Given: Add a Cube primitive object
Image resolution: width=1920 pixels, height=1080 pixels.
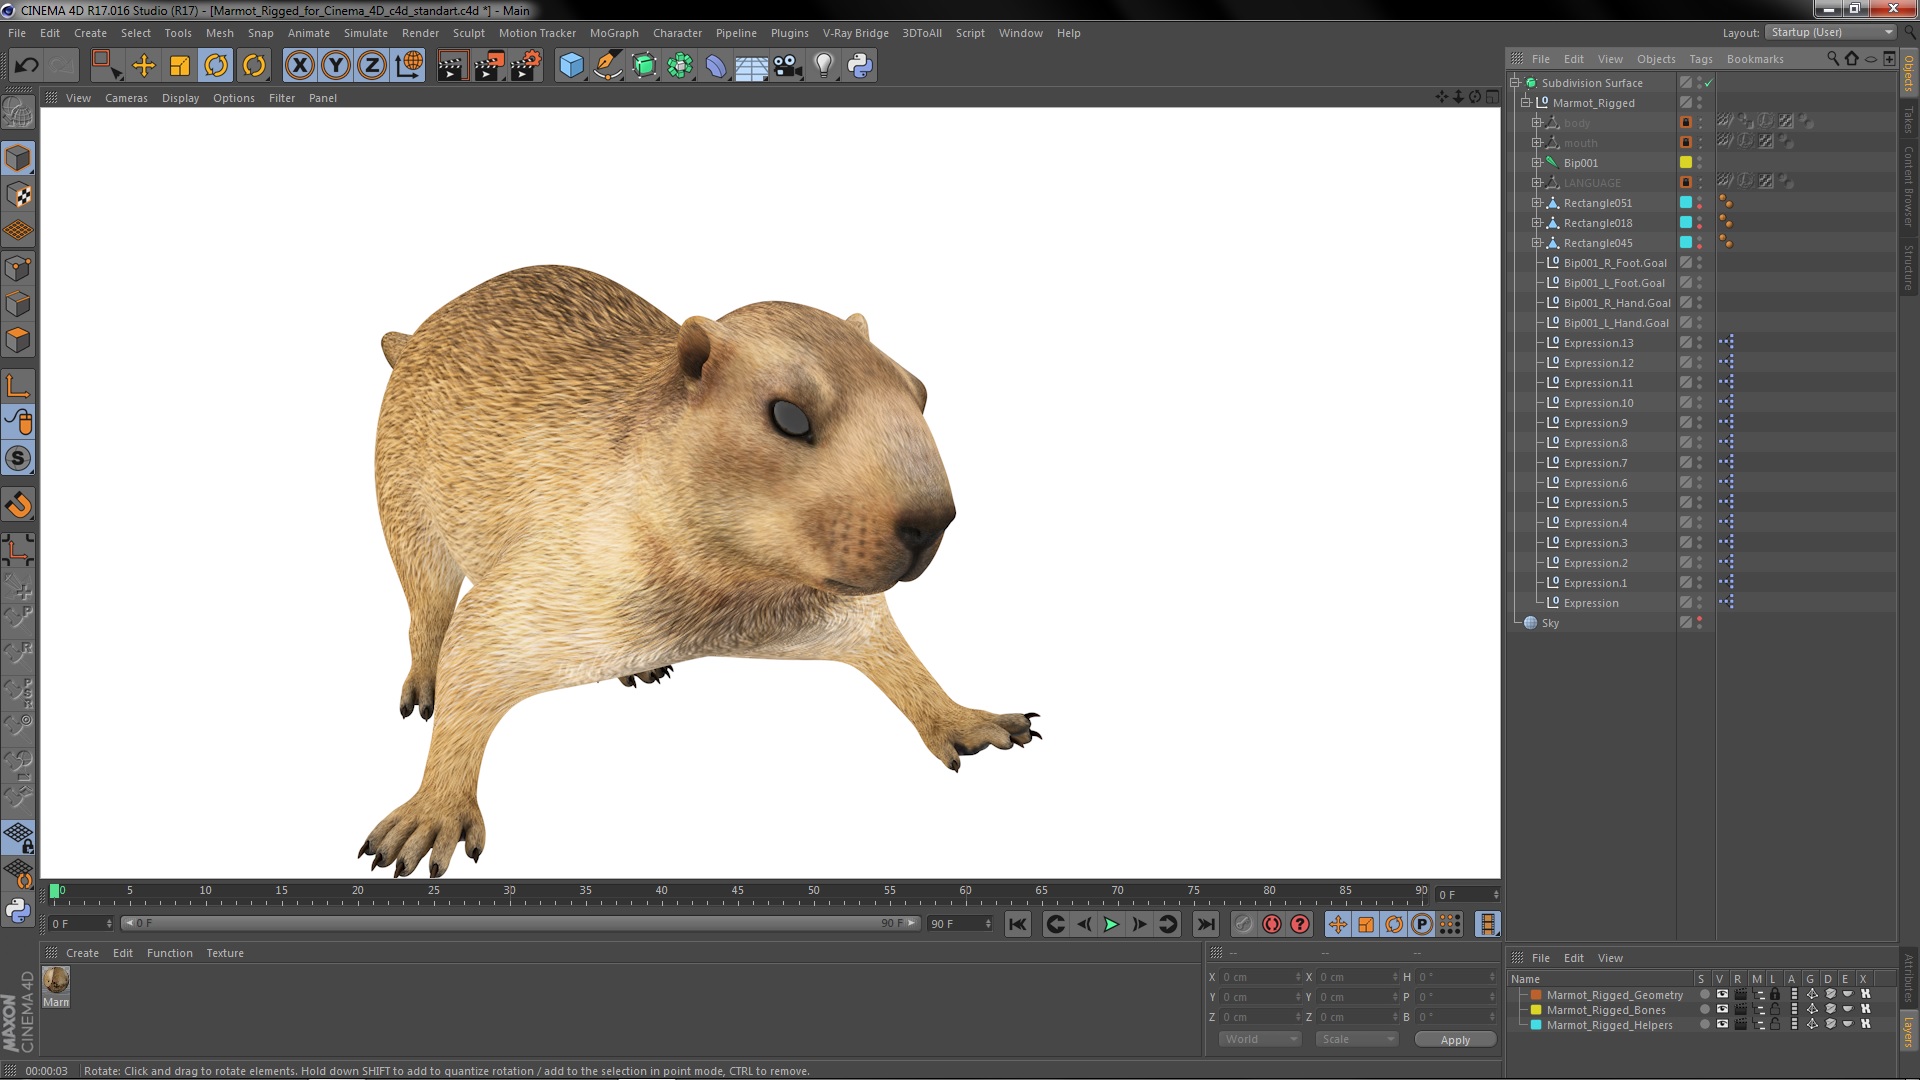Looking at the screenshot, I should coord(571,66).
